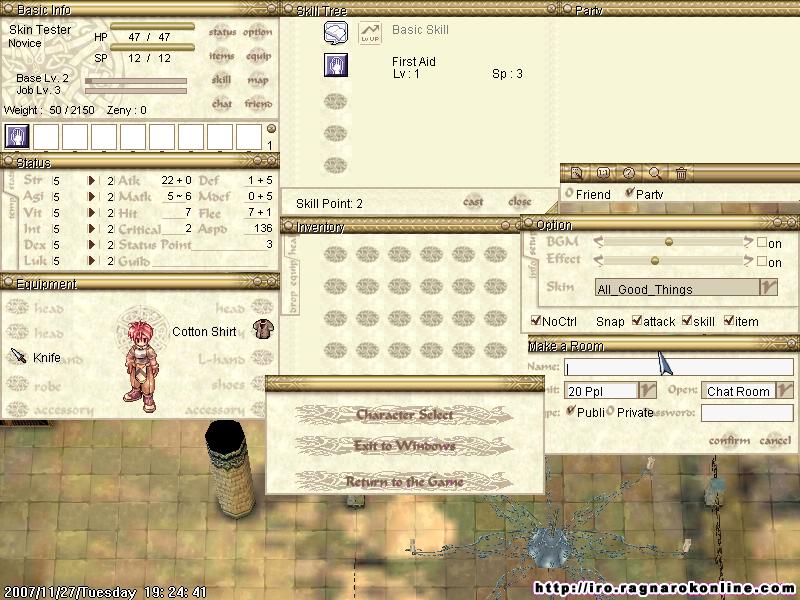Image resolution: width=800 pixels, height=600 pixels.
Task: Click round button left of Basic Info title
Action: 8,8
